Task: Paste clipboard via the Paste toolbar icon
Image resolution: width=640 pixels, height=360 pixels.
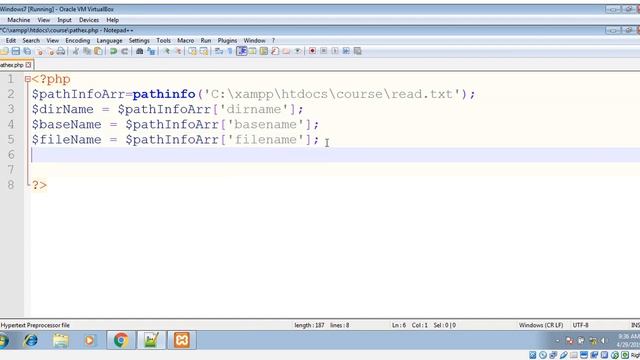Action: tap(98, 51)
